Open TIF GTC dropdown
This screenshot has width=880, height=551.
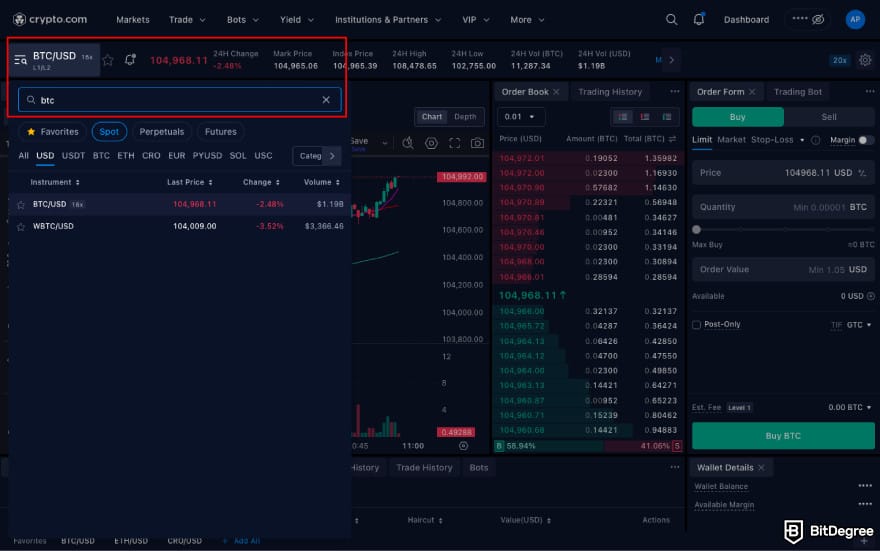pyautogui.click(x=859, y=325)
